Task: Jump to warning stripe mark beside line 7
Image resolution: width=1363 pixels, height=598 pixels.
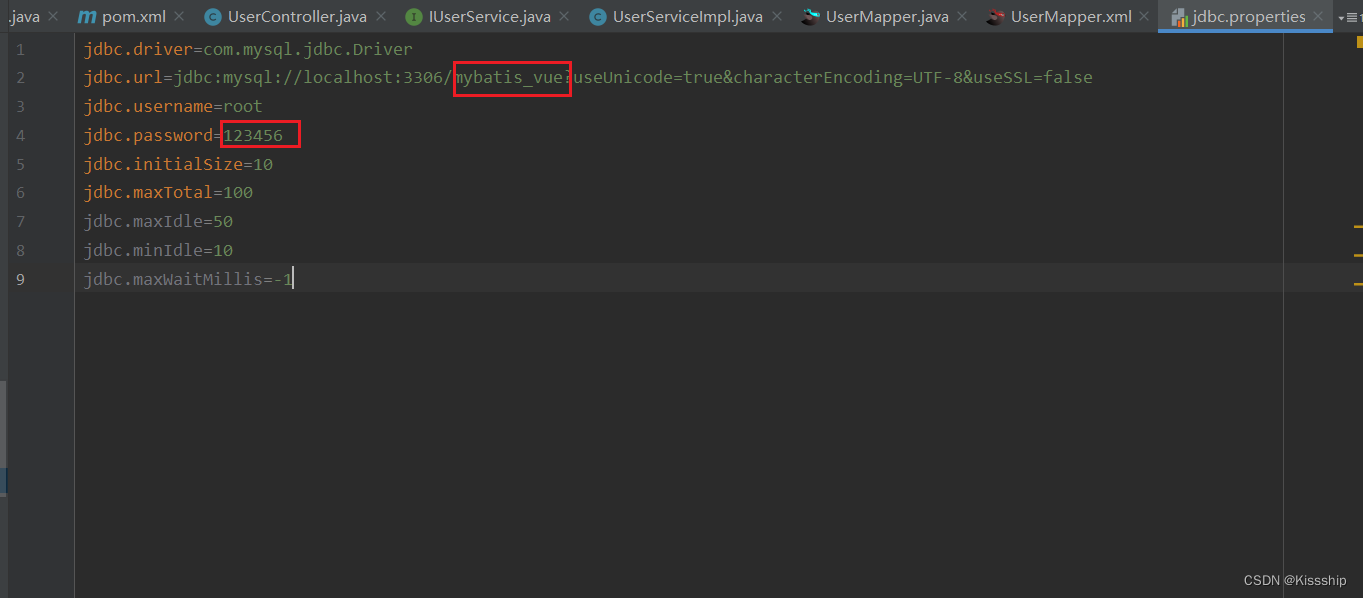Action: tap(1358, 227)
